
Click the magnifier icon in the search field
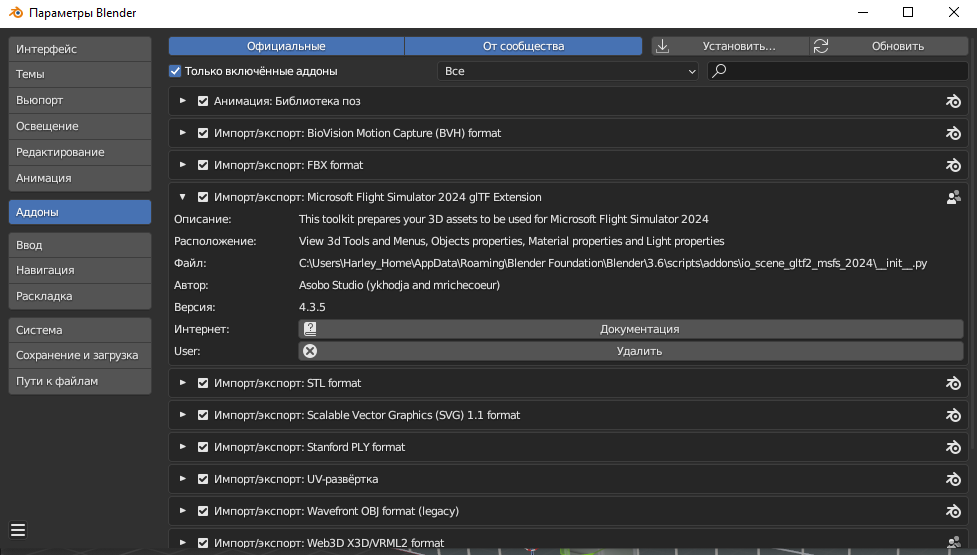pos(719,70)
